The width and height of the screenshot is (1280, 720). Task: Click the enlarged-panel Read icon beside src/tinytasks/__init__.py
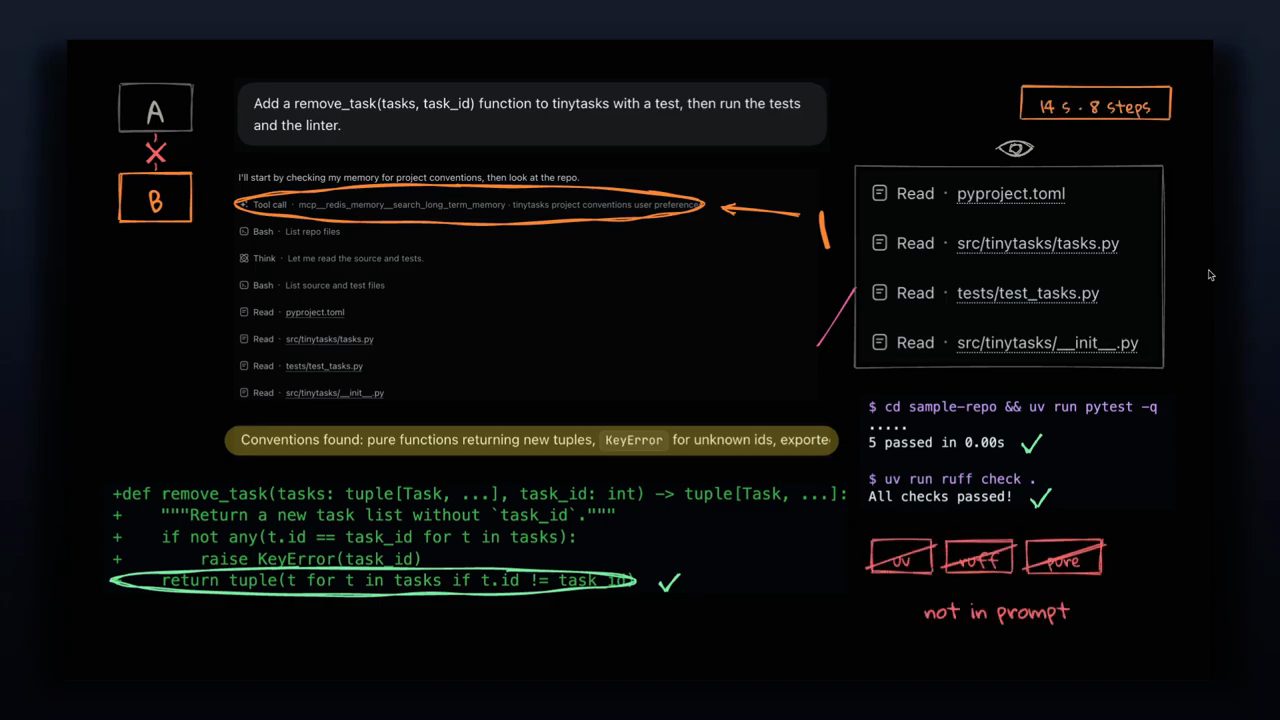click(x=880, y=342)
